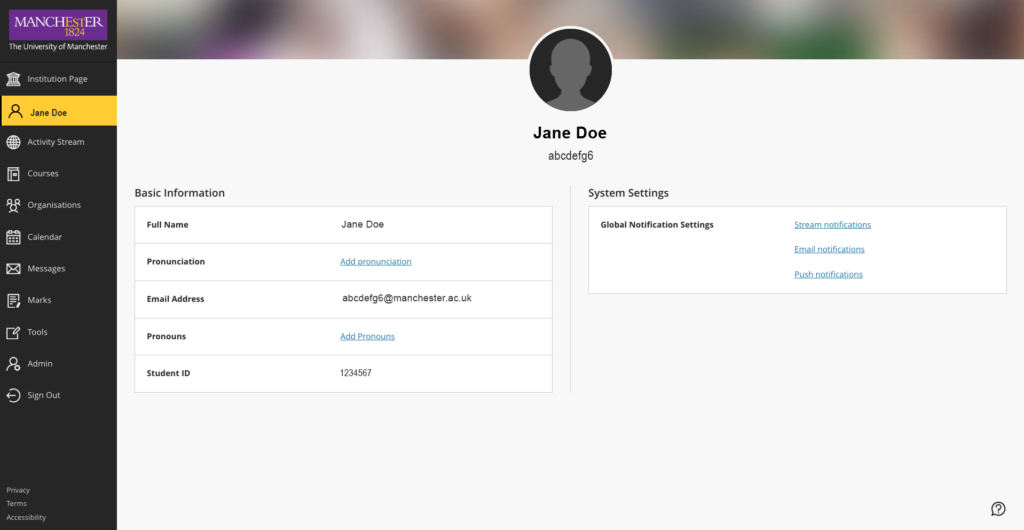Click the Student ID label
Viewport: 1024px width, 530px height.
pyautogui.click(x=168, y=373)
